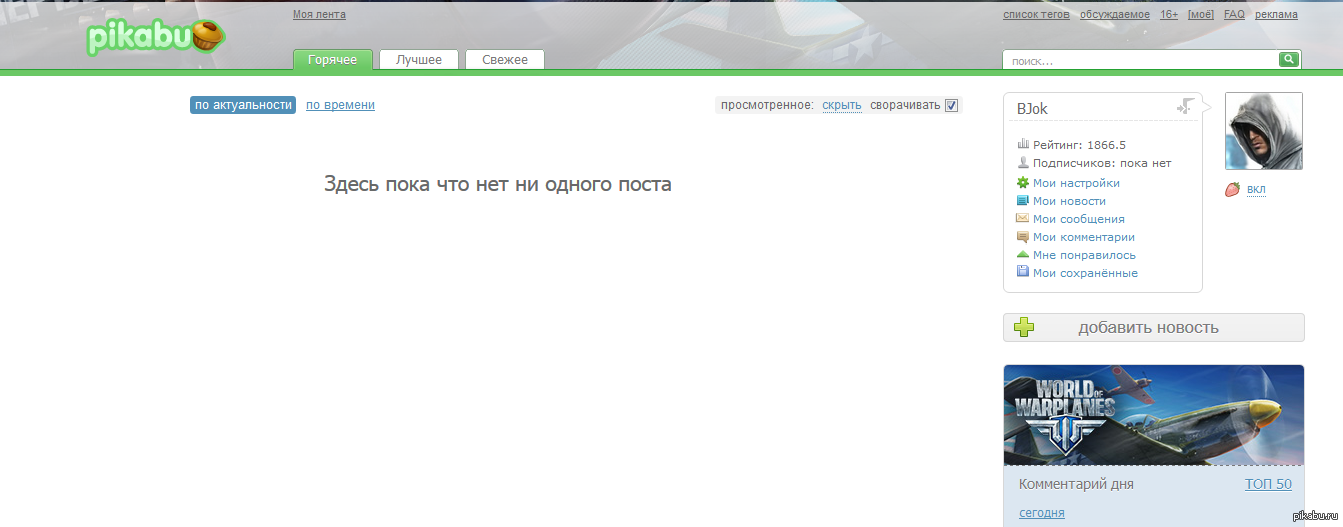This screenshot has width=1343, height=527.
Task: Click the gear icon for Мои настройки
Action: (x=1022, y=183)
